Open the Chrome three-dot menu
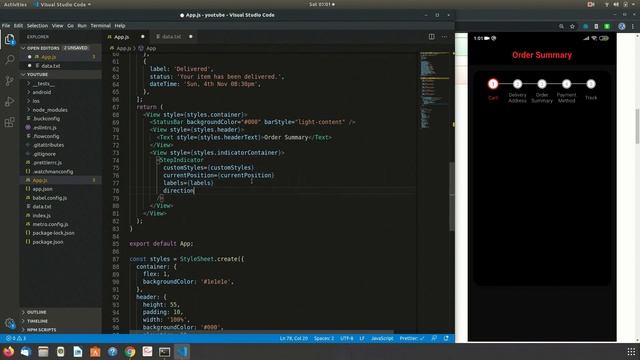 point(633,26)
